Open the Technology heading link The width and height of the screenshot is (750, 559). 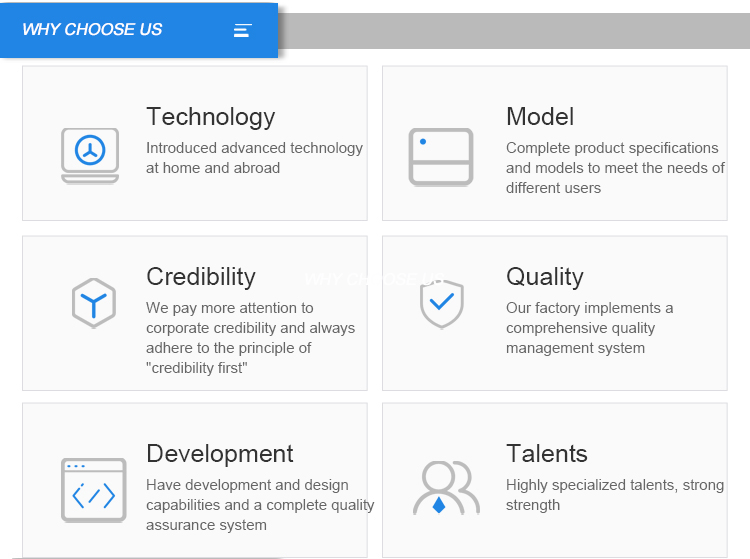point(210,117)
